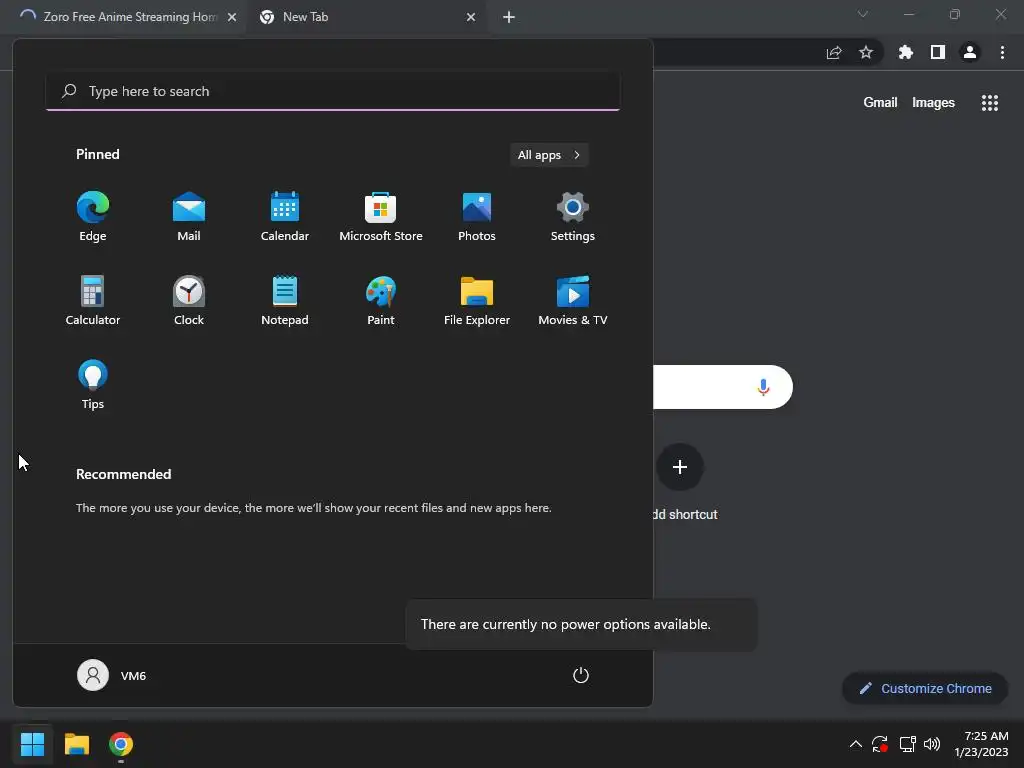Launch the Calculator app

pyautogui.click(x=93, y=301)
